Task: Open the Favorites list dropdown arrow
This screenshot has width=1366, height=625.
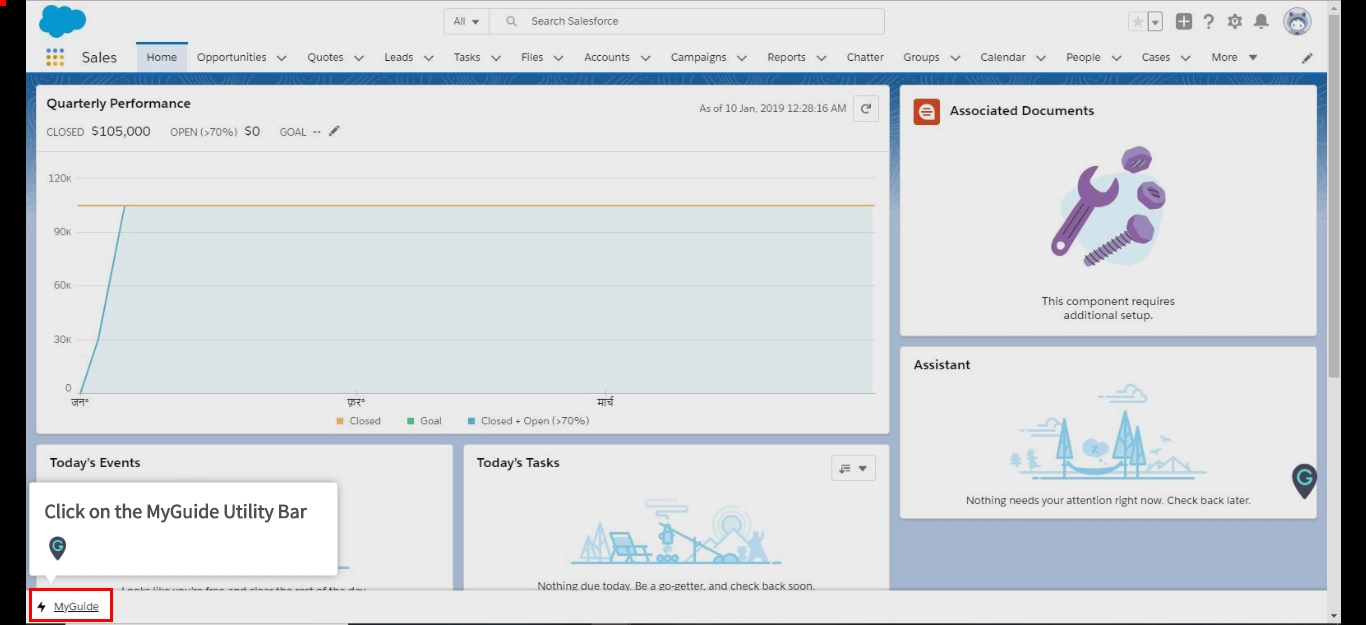Action: coord(1155,21)
